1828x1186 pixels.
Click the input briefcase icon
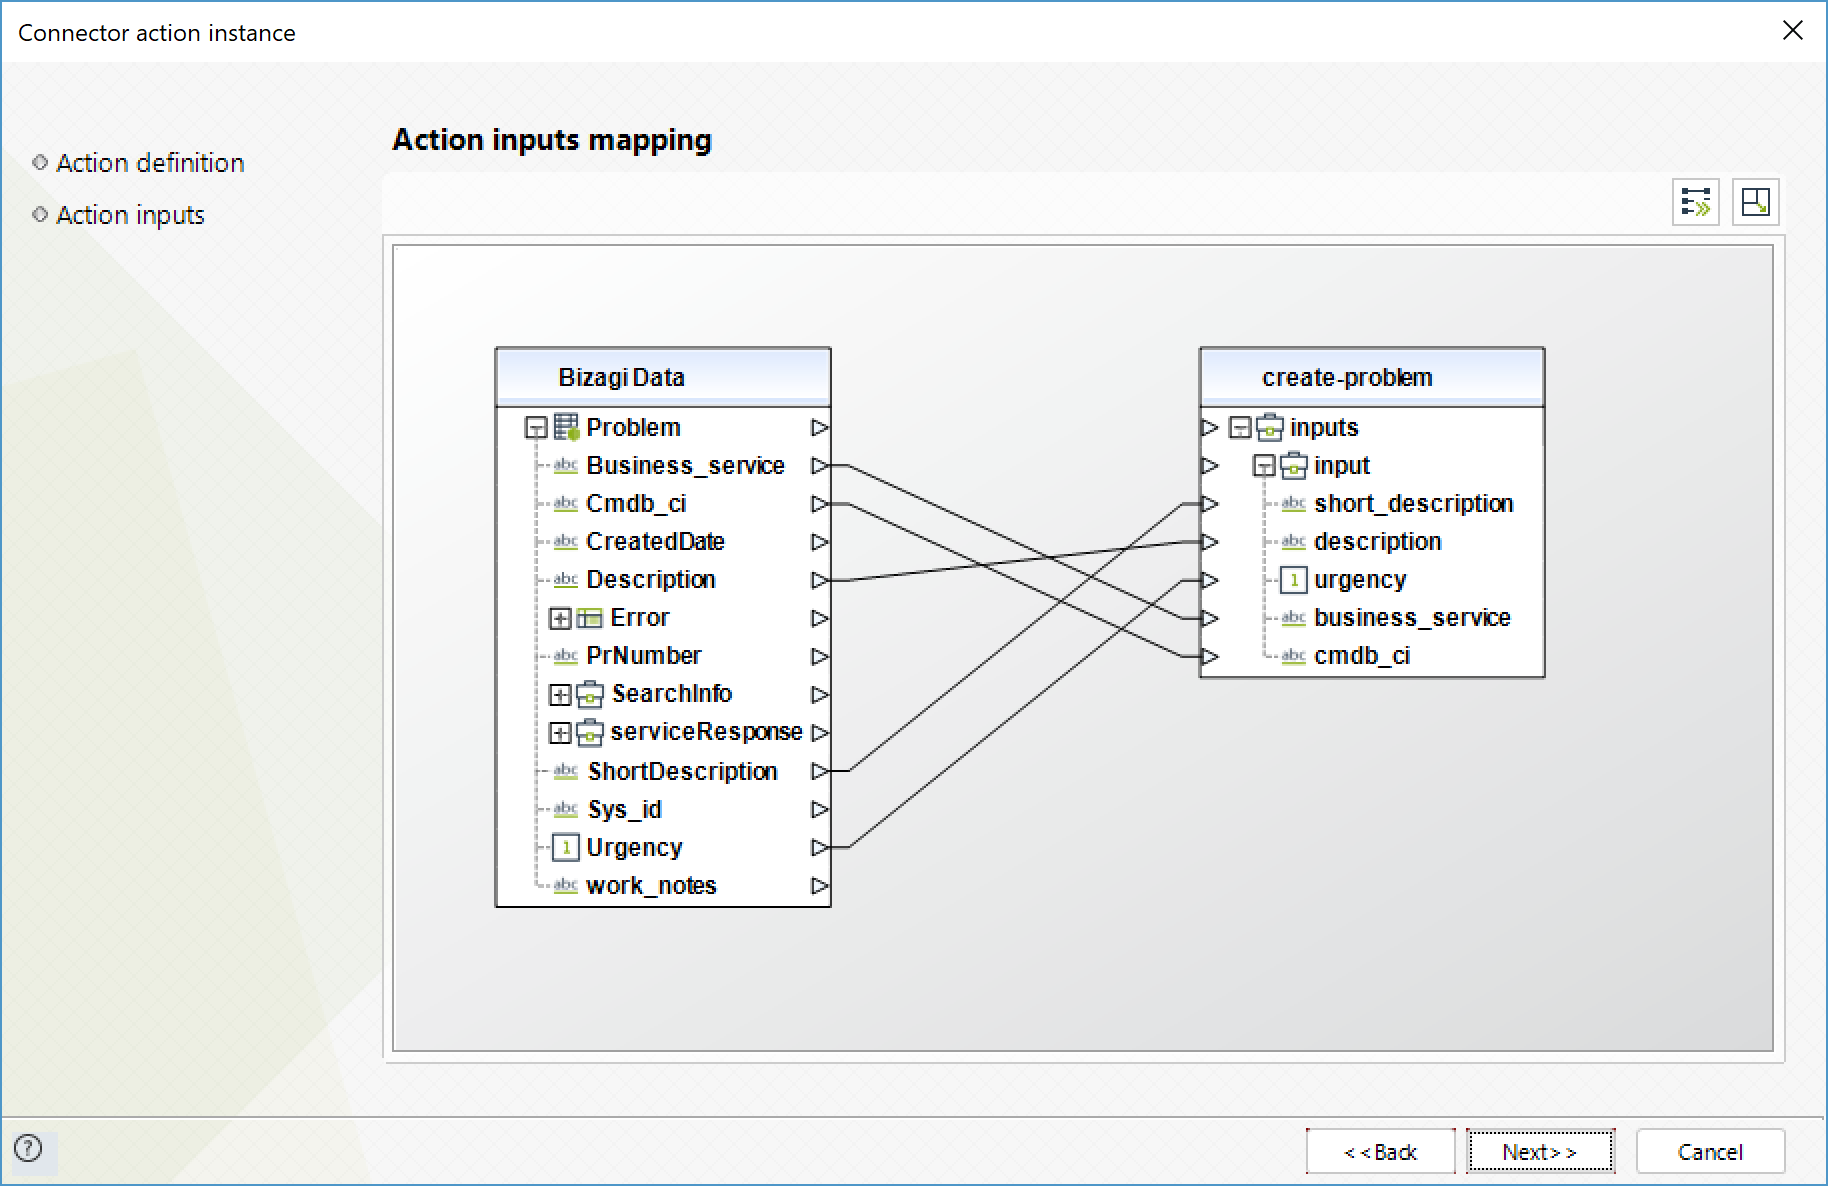point(1294,465)
